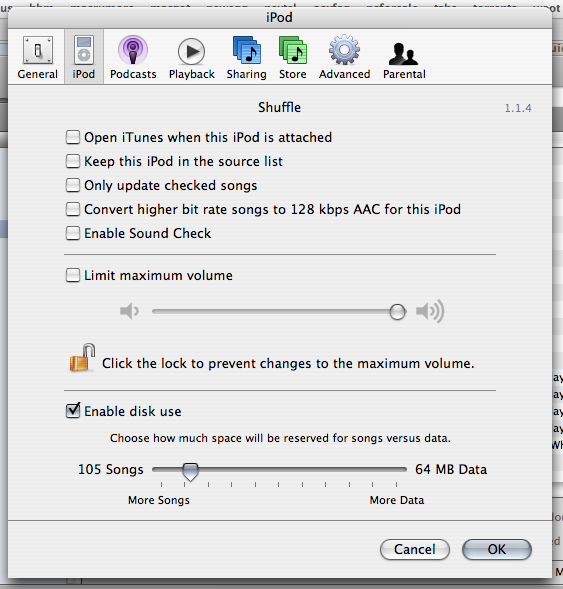This screenshot has width=563, height=589.
Task: Click the Shuffle device name heading
Action: tap(279, 107)
